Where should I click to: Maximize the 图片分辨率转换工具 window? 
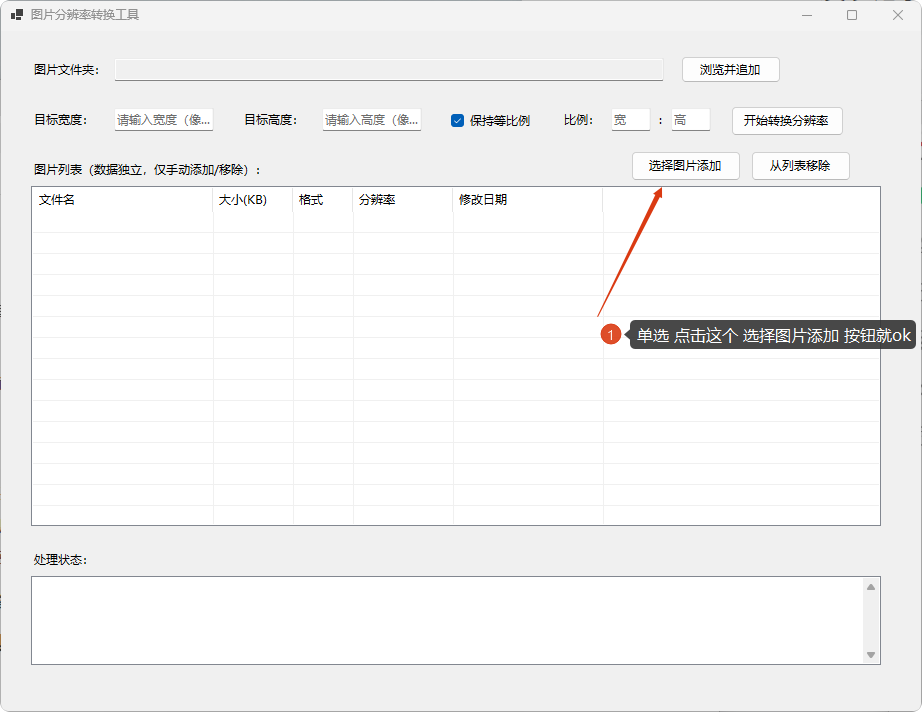click(x=852, y=15)
